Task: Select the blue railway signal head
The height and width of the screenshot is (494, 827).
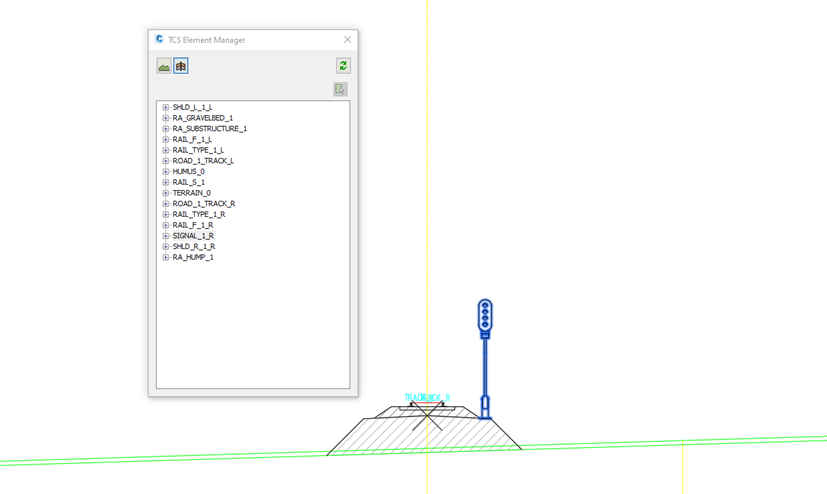Action: (x=485, y=316)
